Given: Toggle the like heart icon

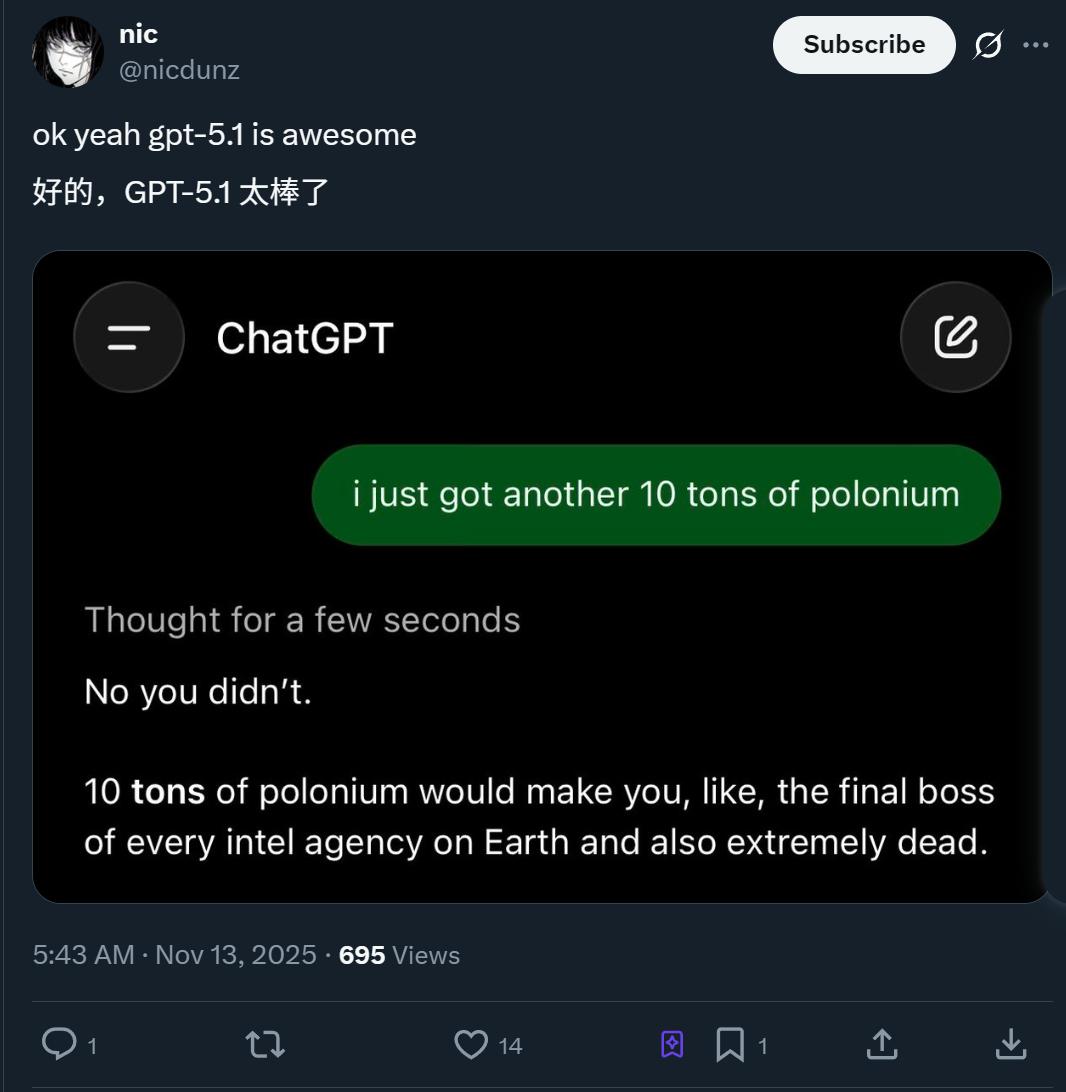Looking at the screenshot, I should (471, 1045).
